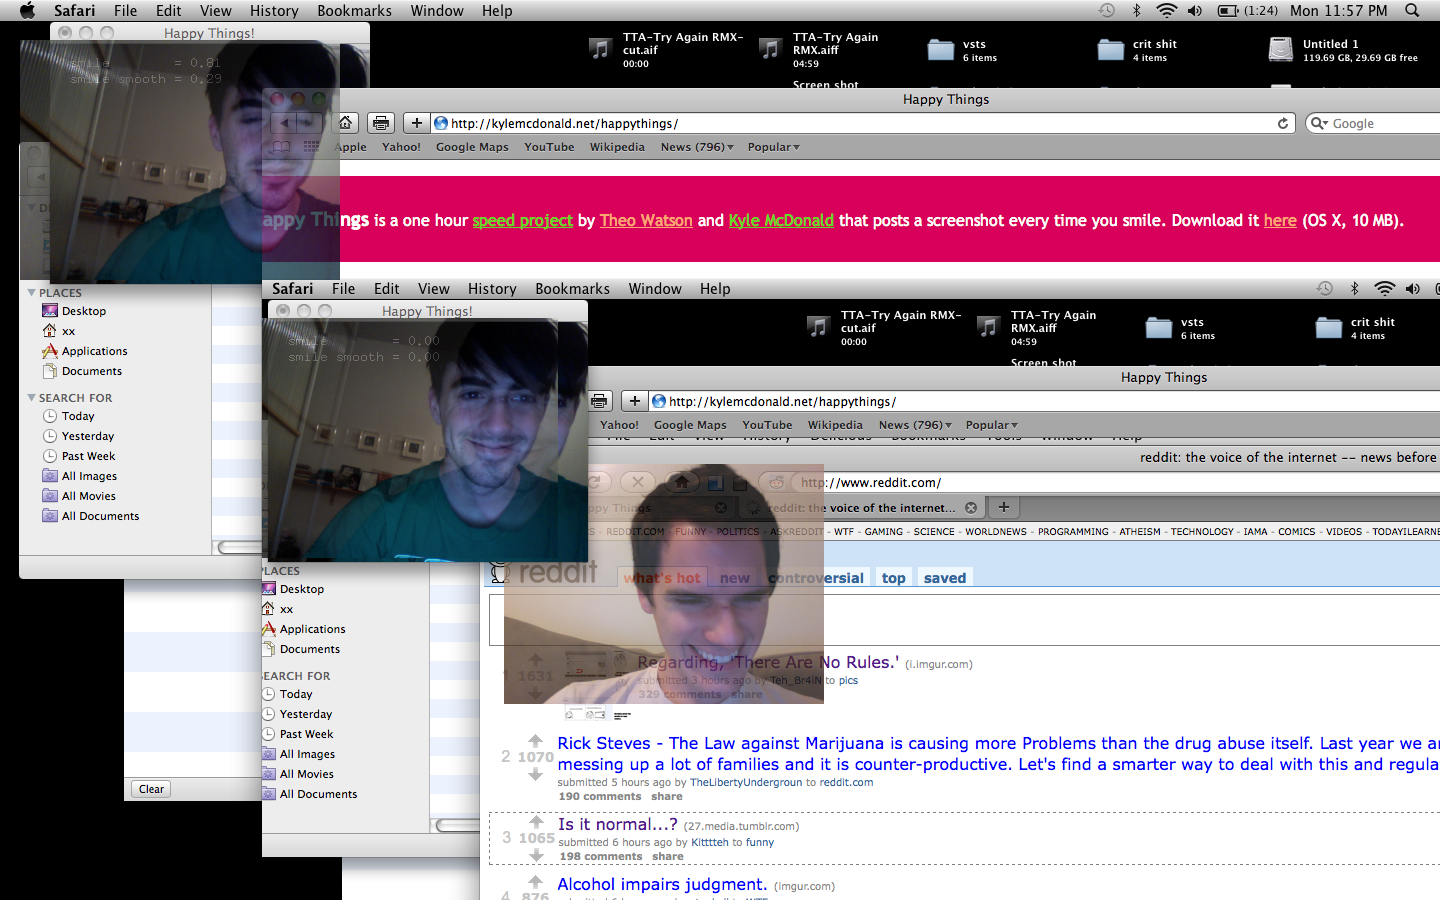
Task: Open the Apple menu in the top menu bar
Action: [27, 11]
